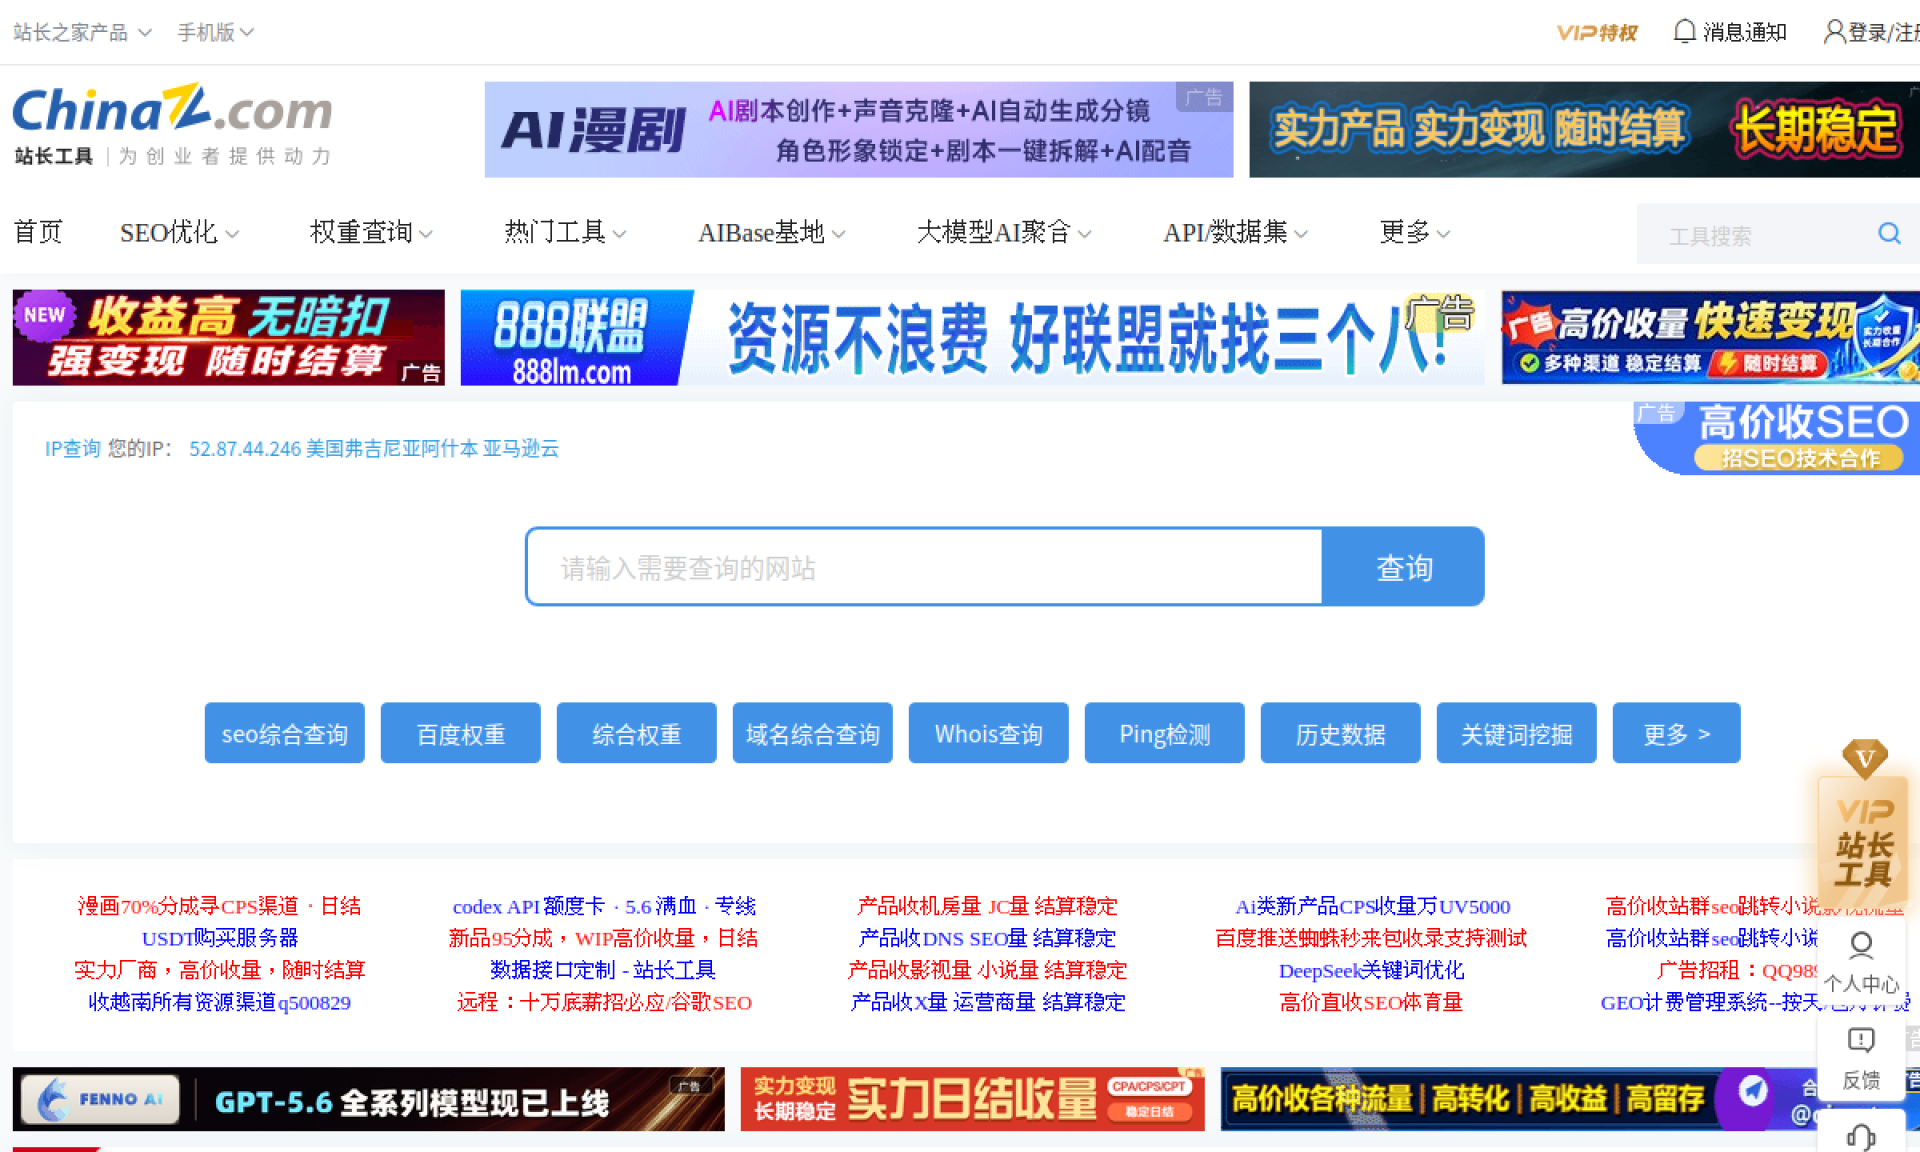Expand the 站长之家产品 dropdown
This screenshot has width=1920, height=1152.
click(x=82, y=33)
